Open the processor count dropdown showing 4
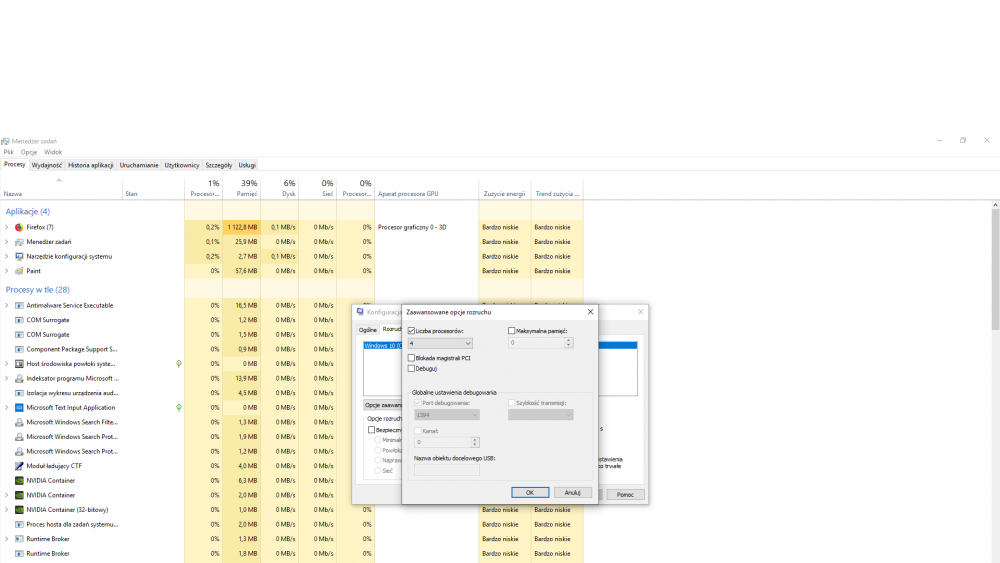Screen dimensions: 1000x563 440,343
